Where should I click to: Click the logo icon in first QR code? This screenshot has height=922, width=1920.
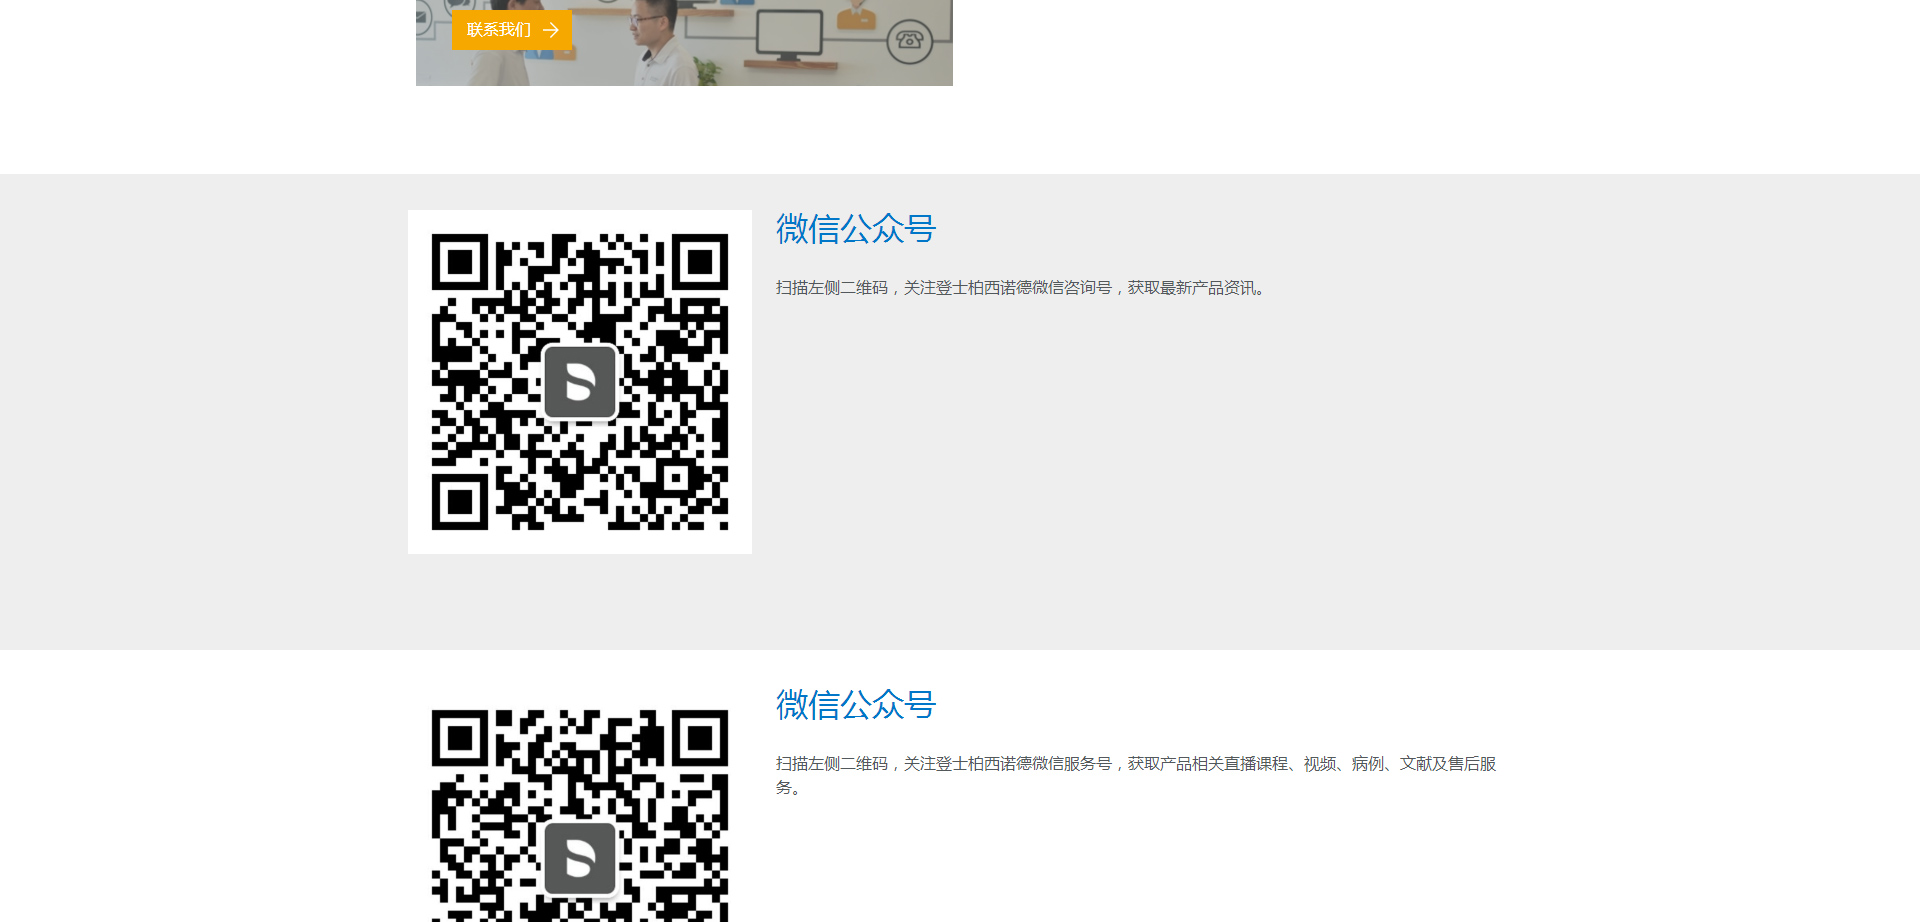(580, 382)
